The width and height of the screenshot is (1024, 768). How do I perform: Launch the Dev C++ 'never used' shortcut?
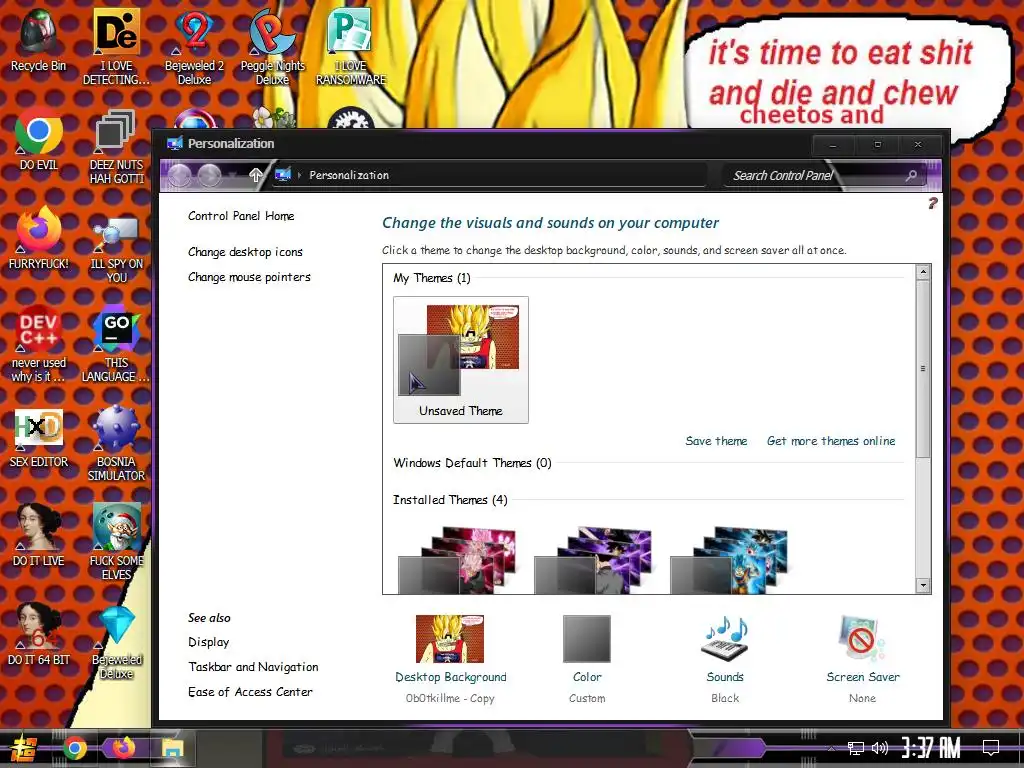point(39,344)
